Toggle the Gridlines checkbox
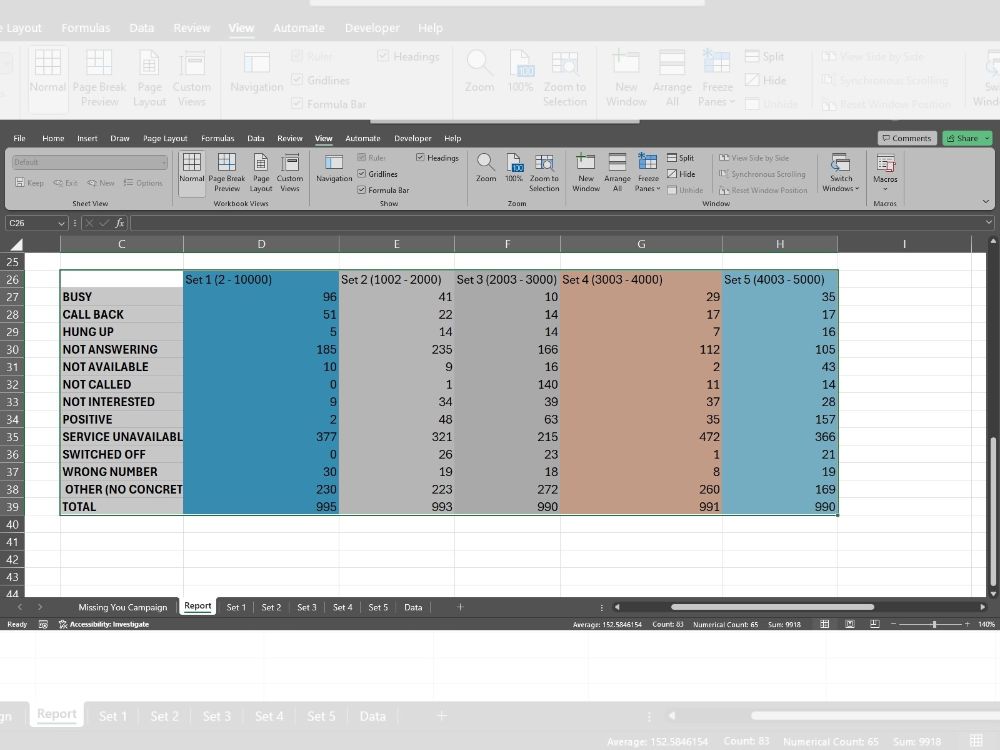Image resolution: width=1000 pixels, height=750 pixels. tap(362, 173)
